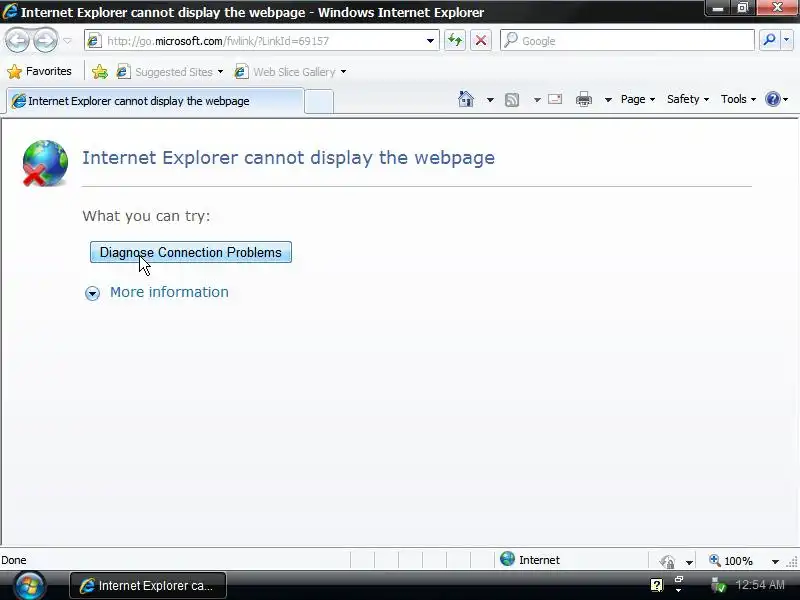Click the 12:54 AM taskbar clock
800x600 pixels.
[760, 585]
